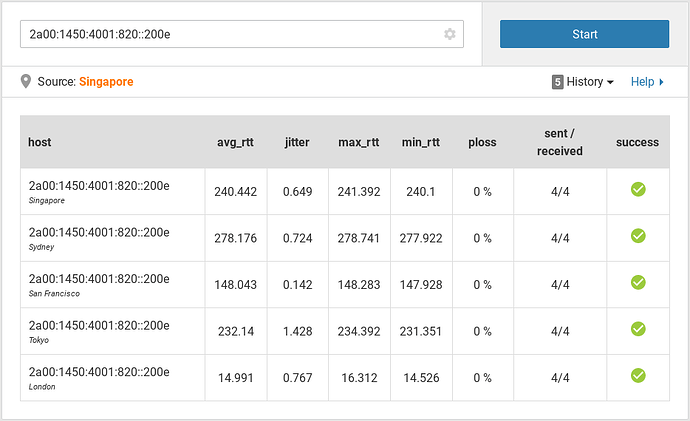Click success checkmark for San Francisco row
Viewport: 690px width, 421px height.
coord(638,282)
